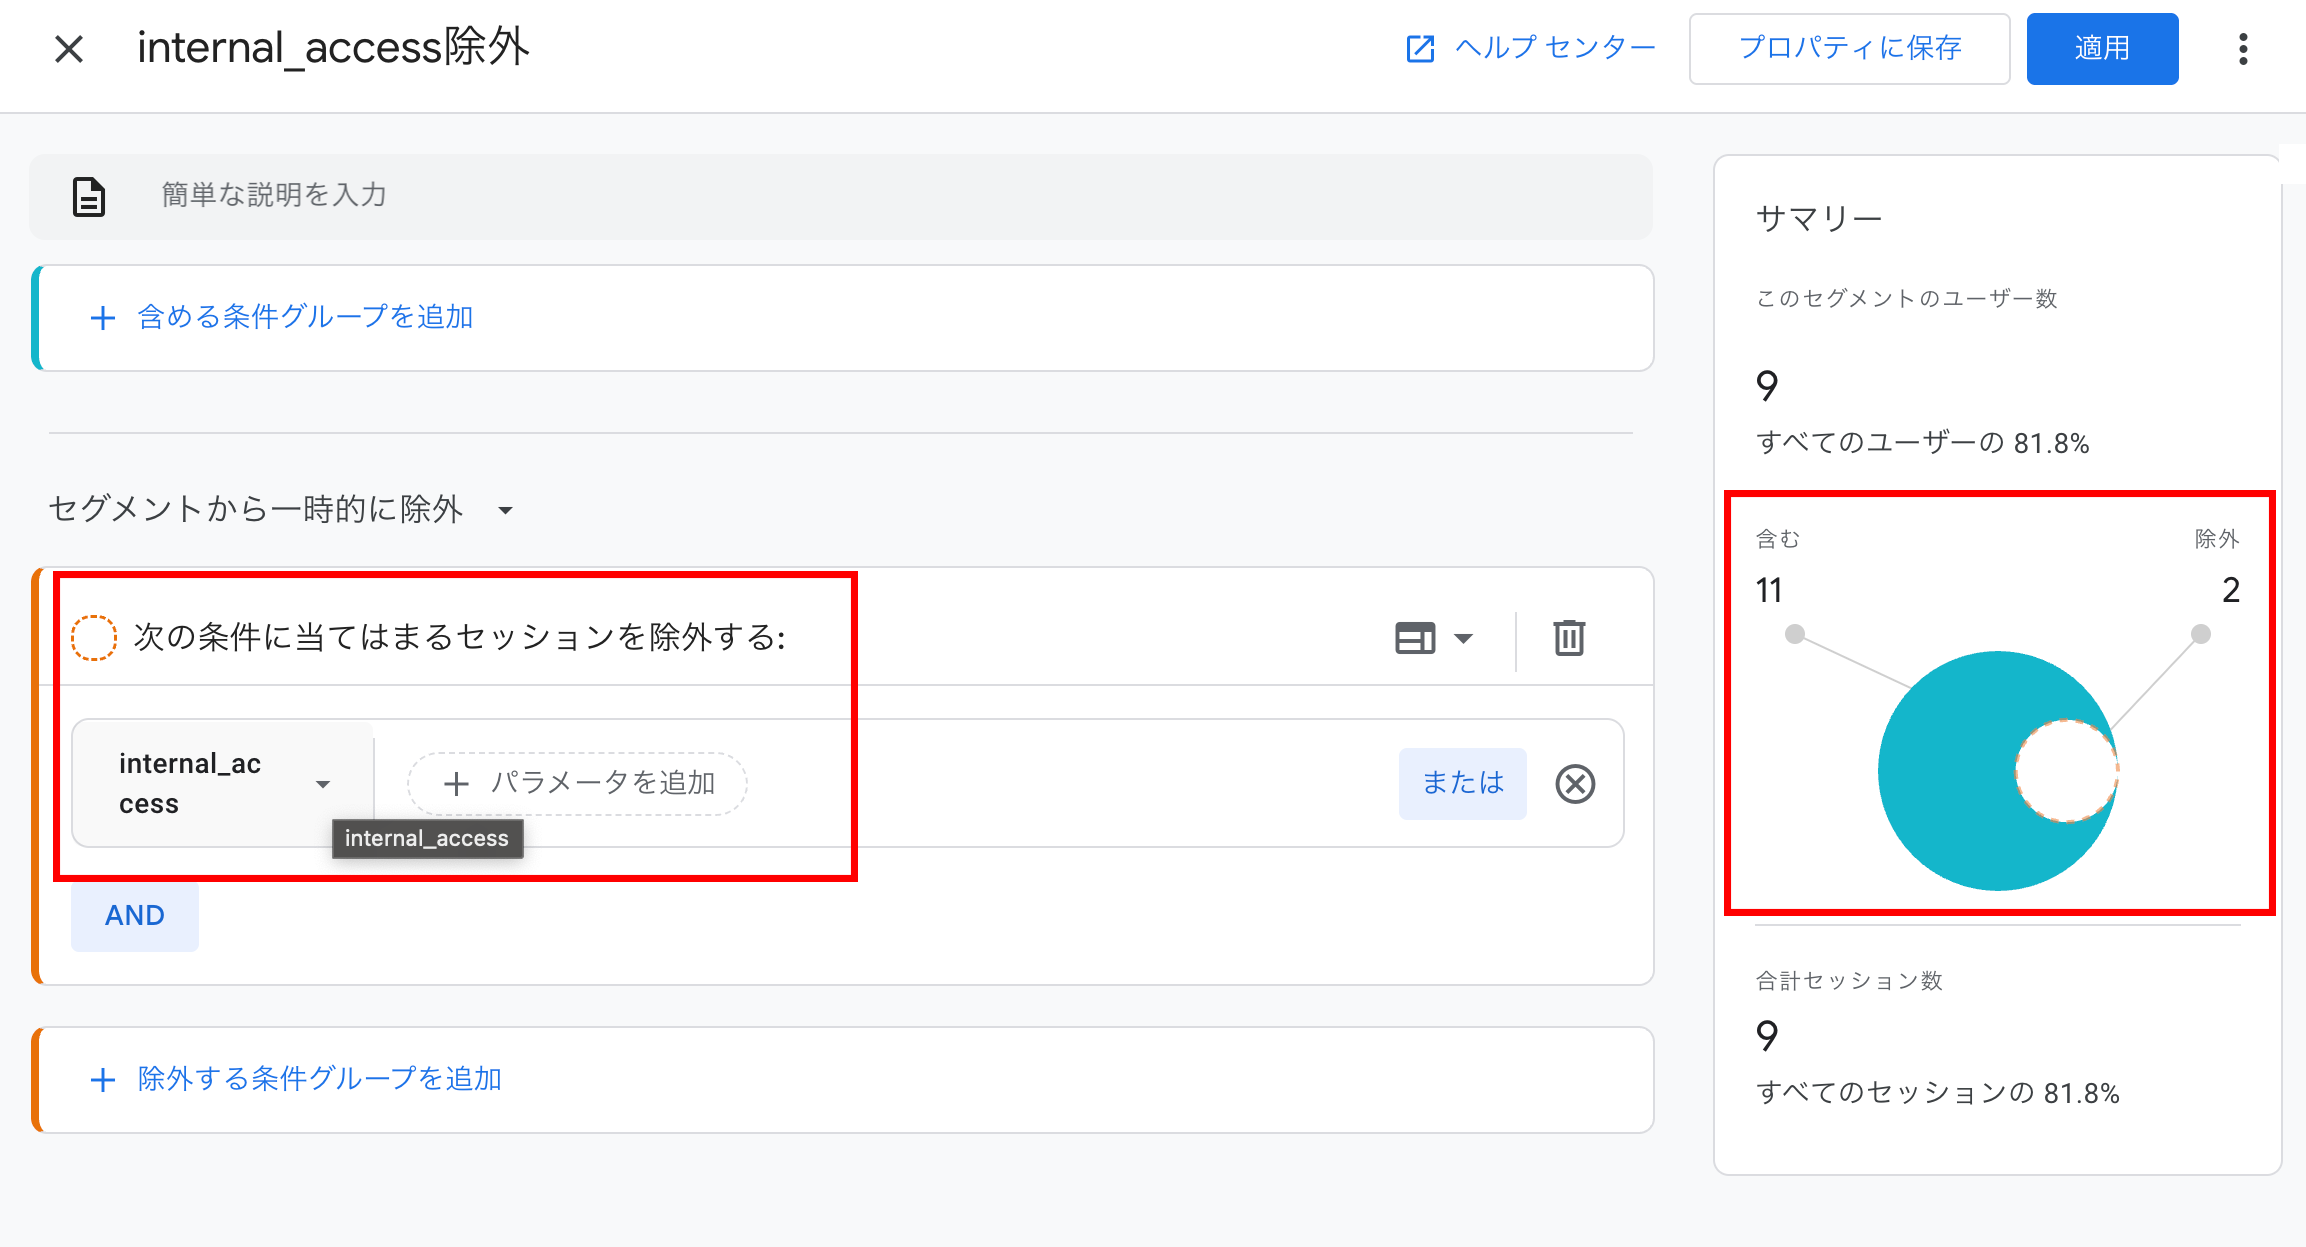
Task: Click the AND connector chip
Action: pyautogui.click(x=134, y=915)
